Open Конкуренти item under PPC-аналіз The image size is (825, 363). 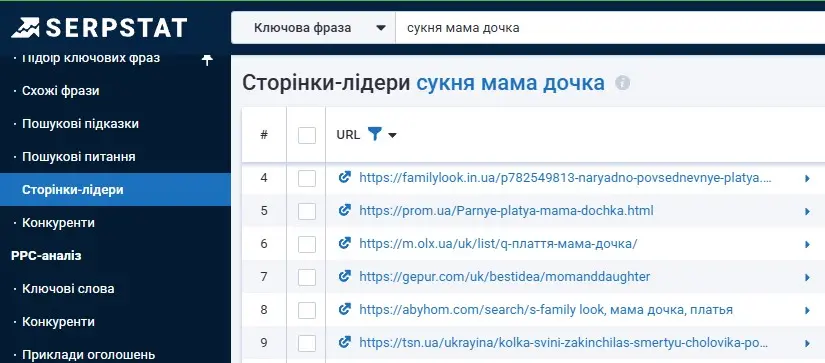click(58, 321)
